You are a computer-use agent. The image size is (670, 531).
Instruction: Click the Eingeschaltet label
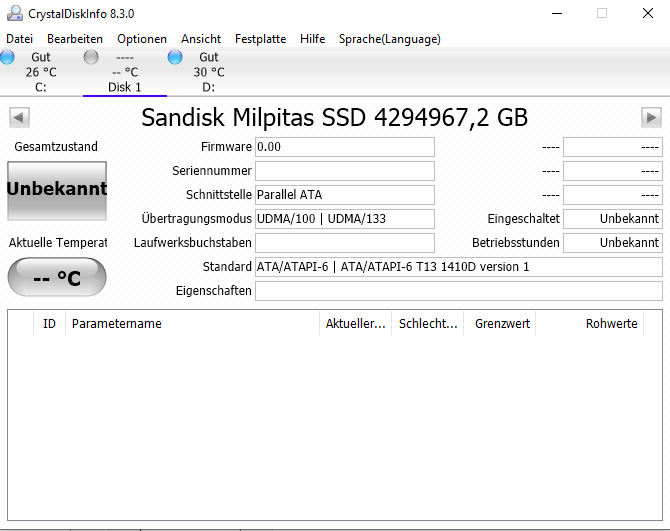click(523, 219)
